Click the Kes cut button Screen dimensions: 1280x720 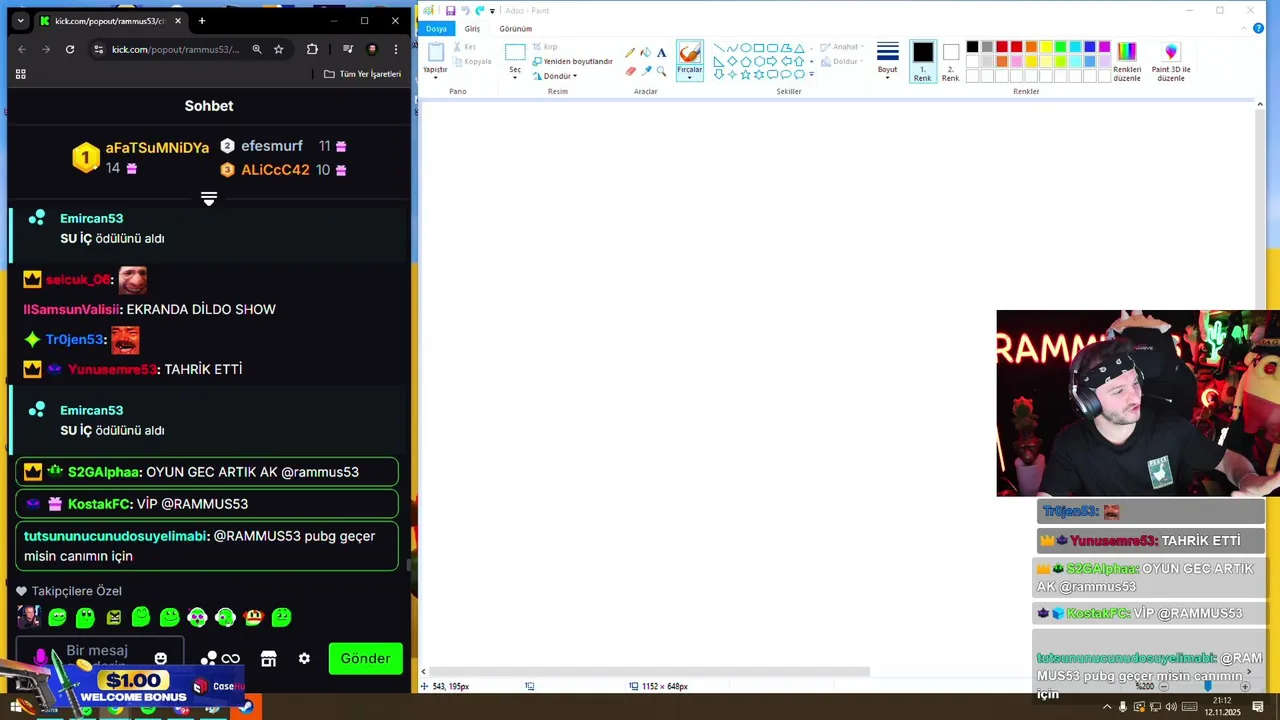point(464,47)
